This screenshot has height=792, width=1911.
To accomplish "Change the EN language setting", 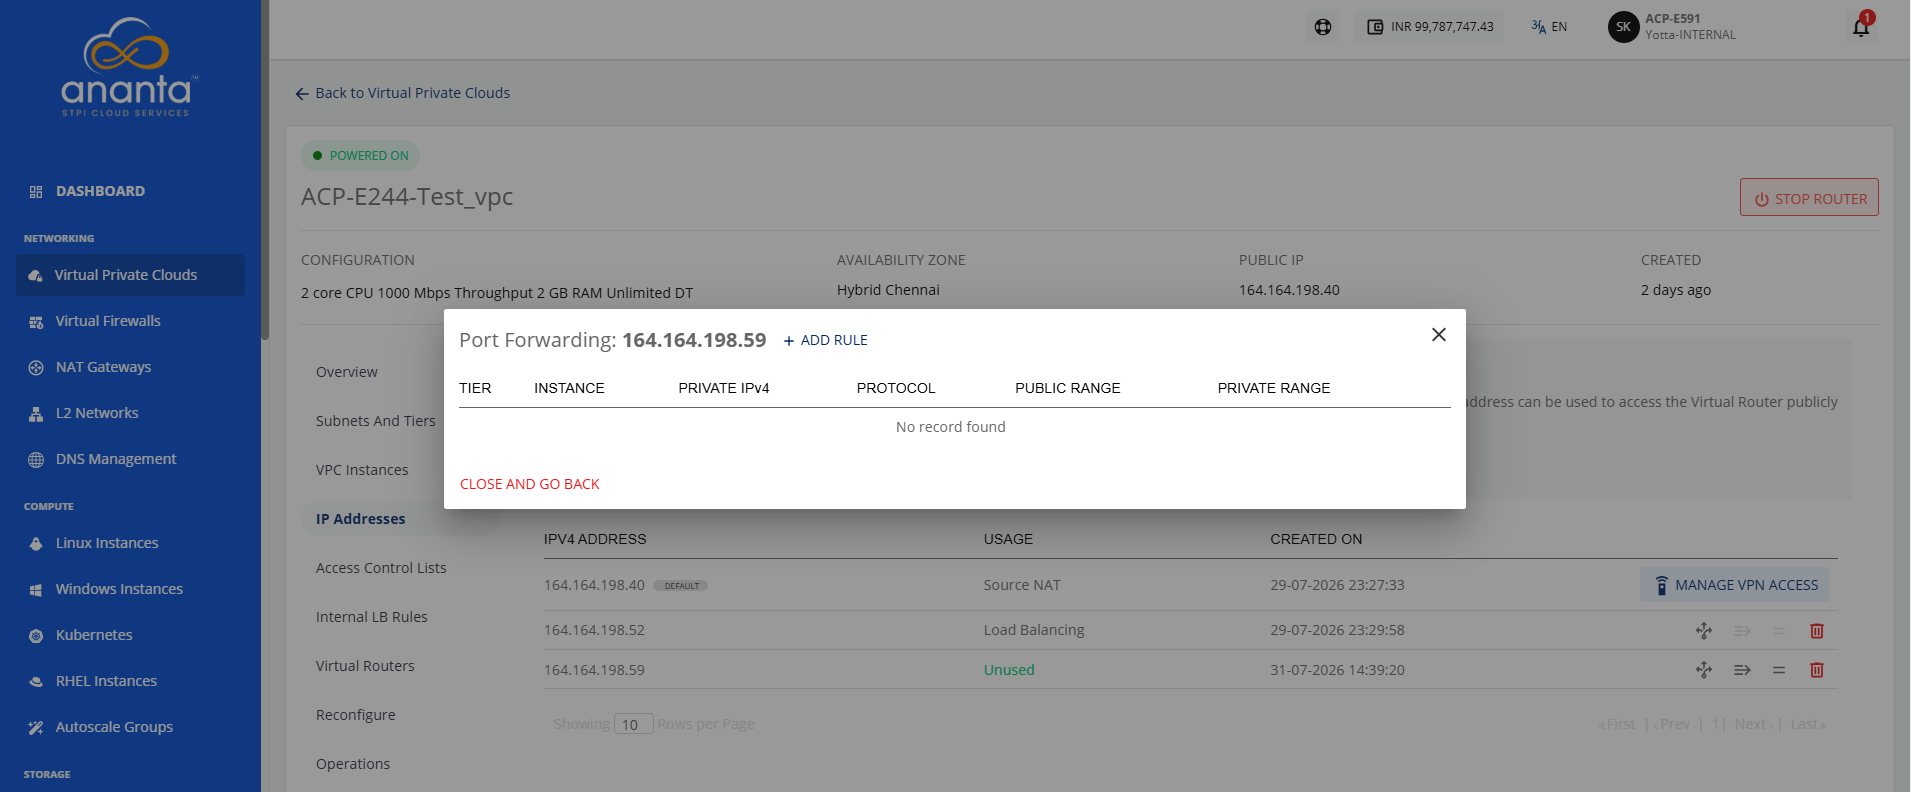I will point(1549,27).
